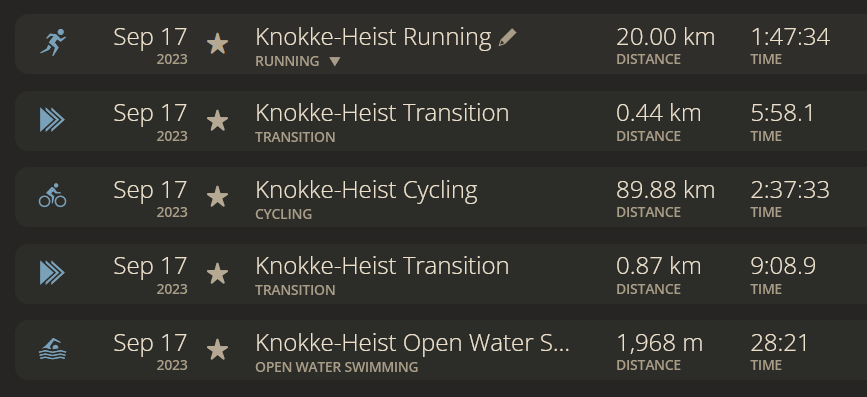Toggle favorite star for 0.44 km transition
The width and height of the screenshot is (867, 397).
coord(217,121)
